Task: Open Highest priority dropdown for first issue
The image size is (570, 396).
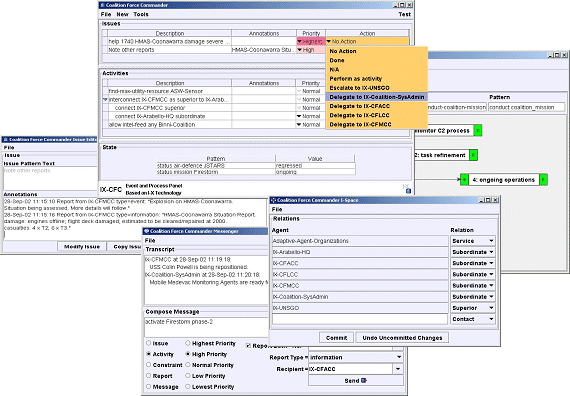Action: [311, 41]
